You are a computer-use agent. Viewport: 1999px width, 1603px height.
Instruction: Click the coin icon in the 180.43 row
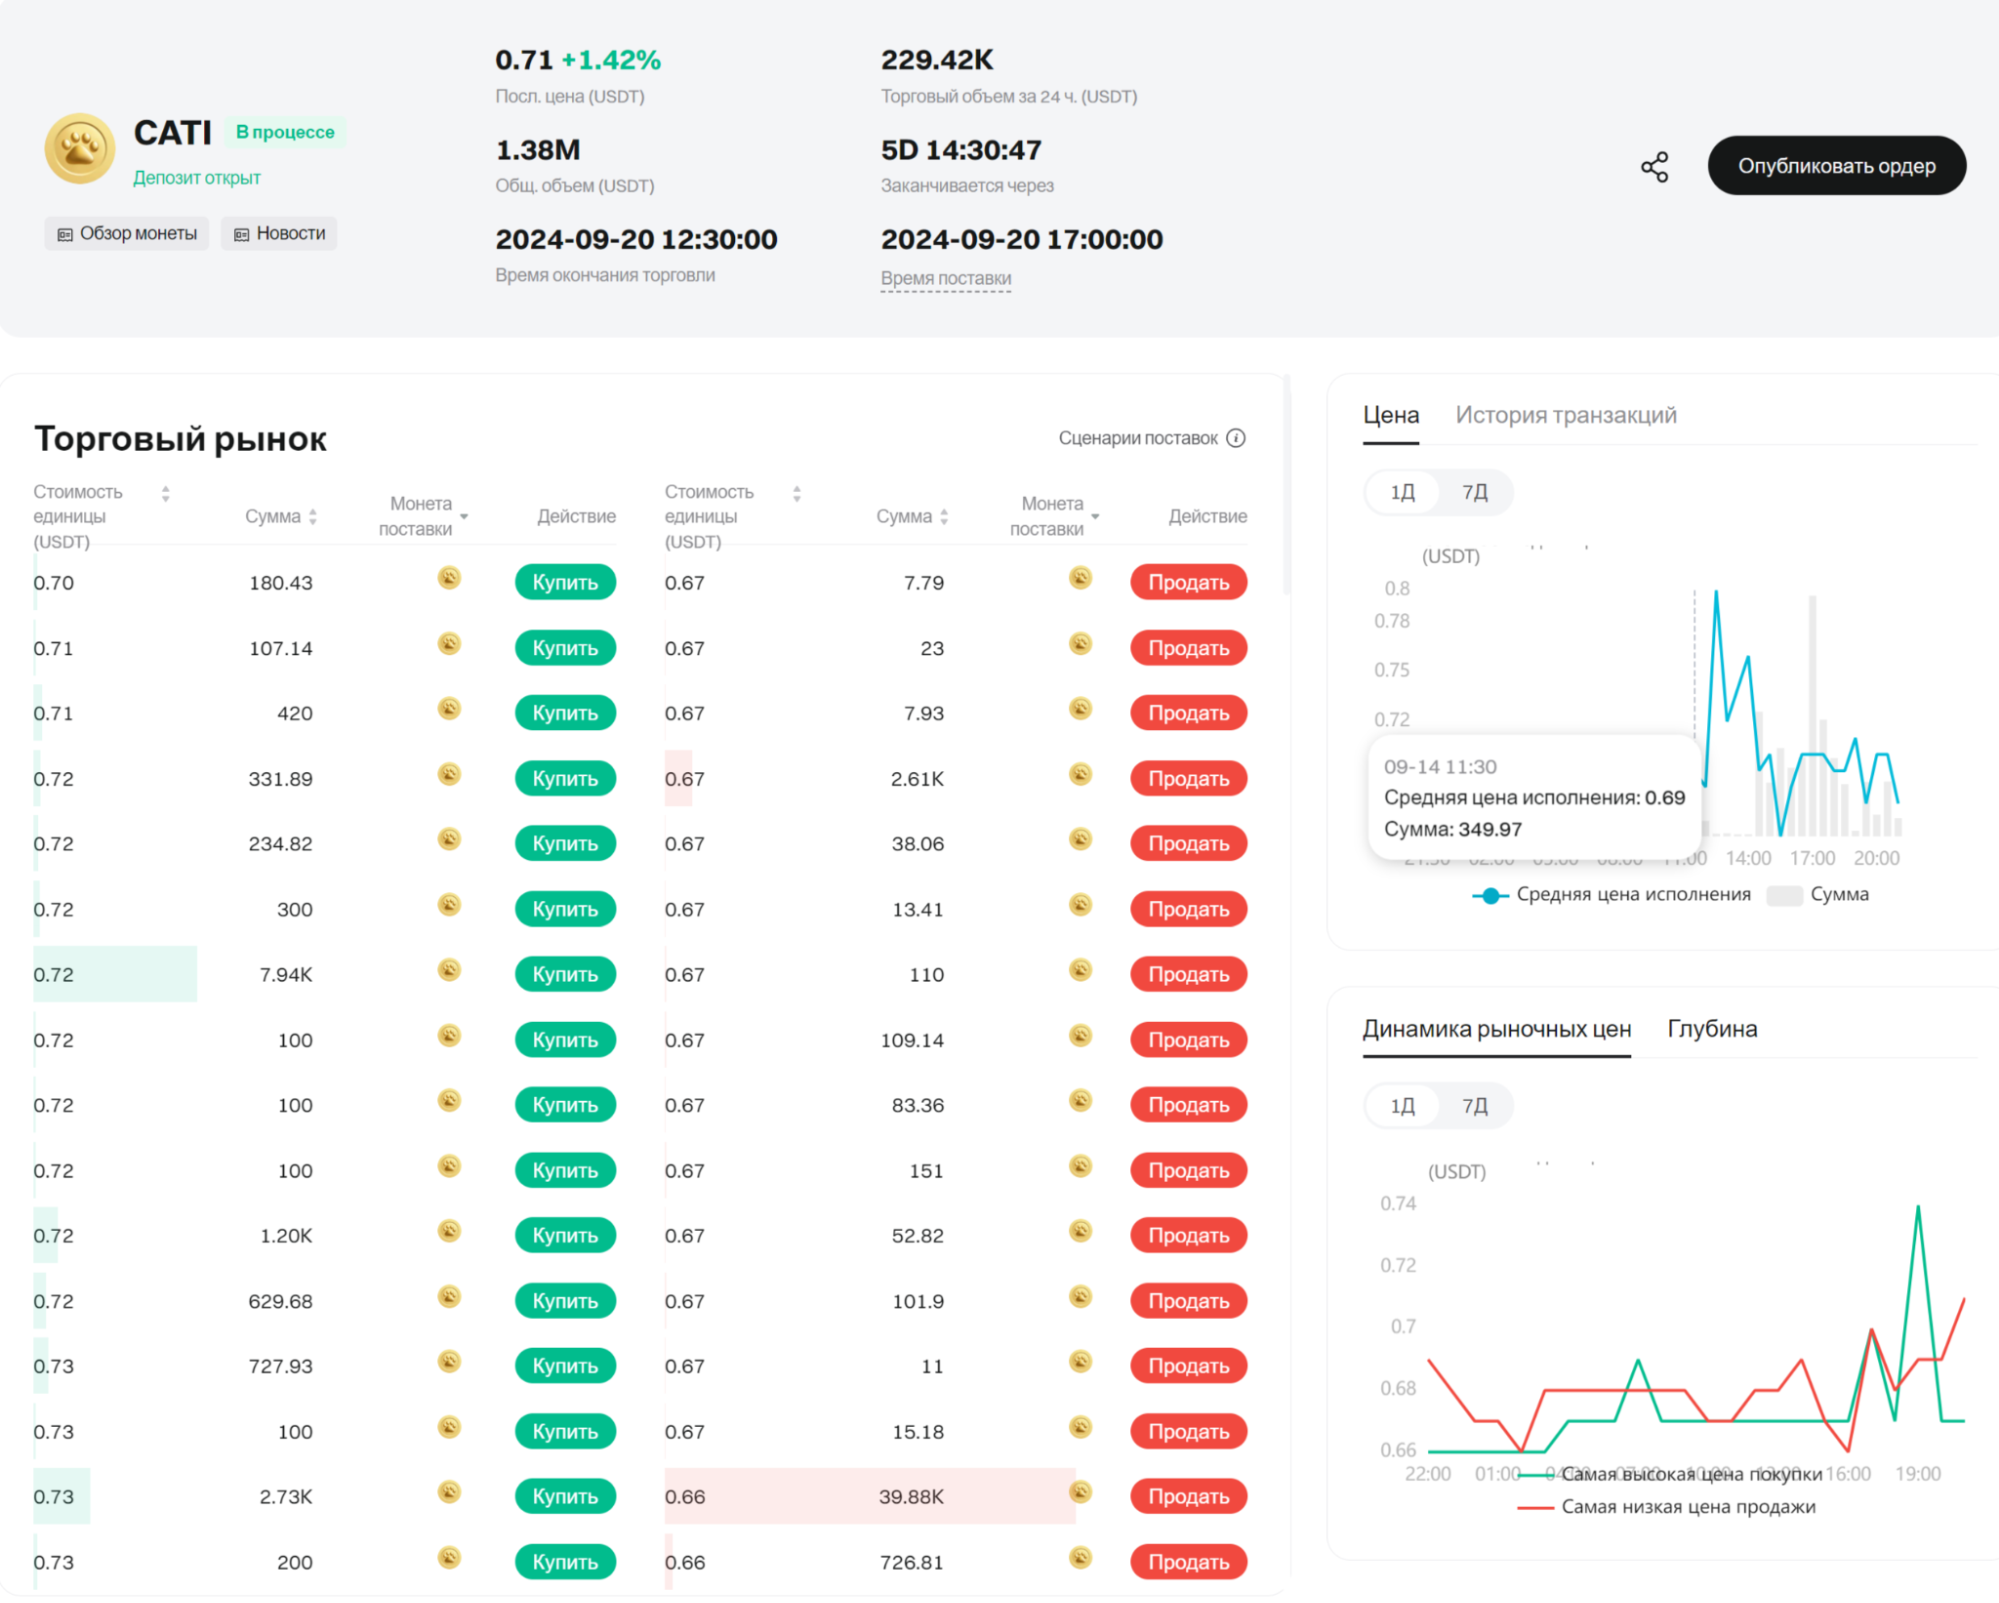pyautogui.click(x=449, y=578)
